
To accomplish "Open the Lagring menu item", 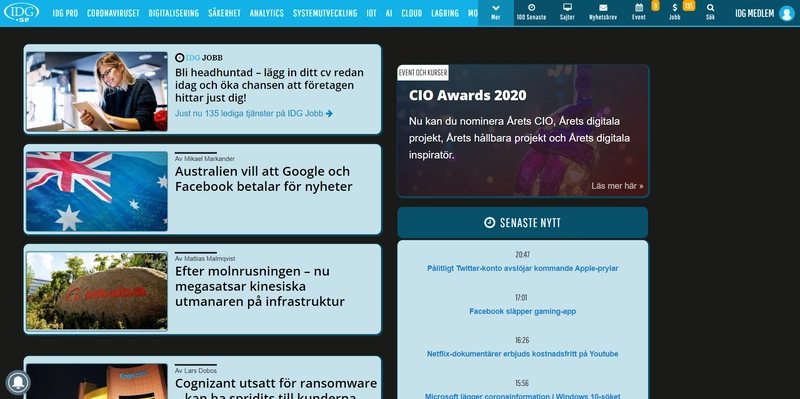I will coord(445,13).
